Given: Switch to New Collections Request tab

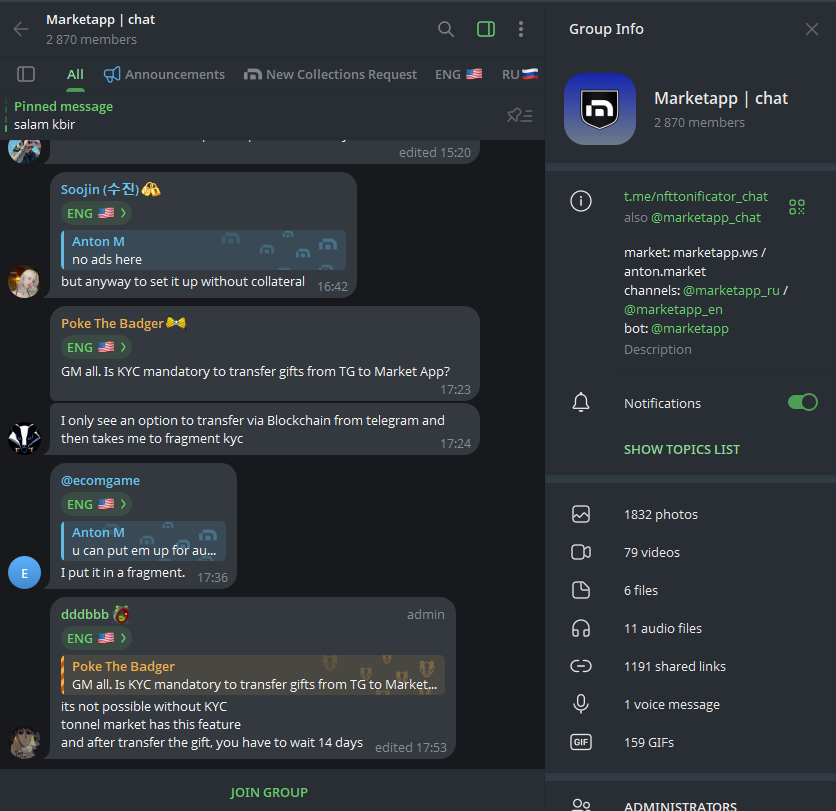Looking at the screenshot, I should pos(330,75).
